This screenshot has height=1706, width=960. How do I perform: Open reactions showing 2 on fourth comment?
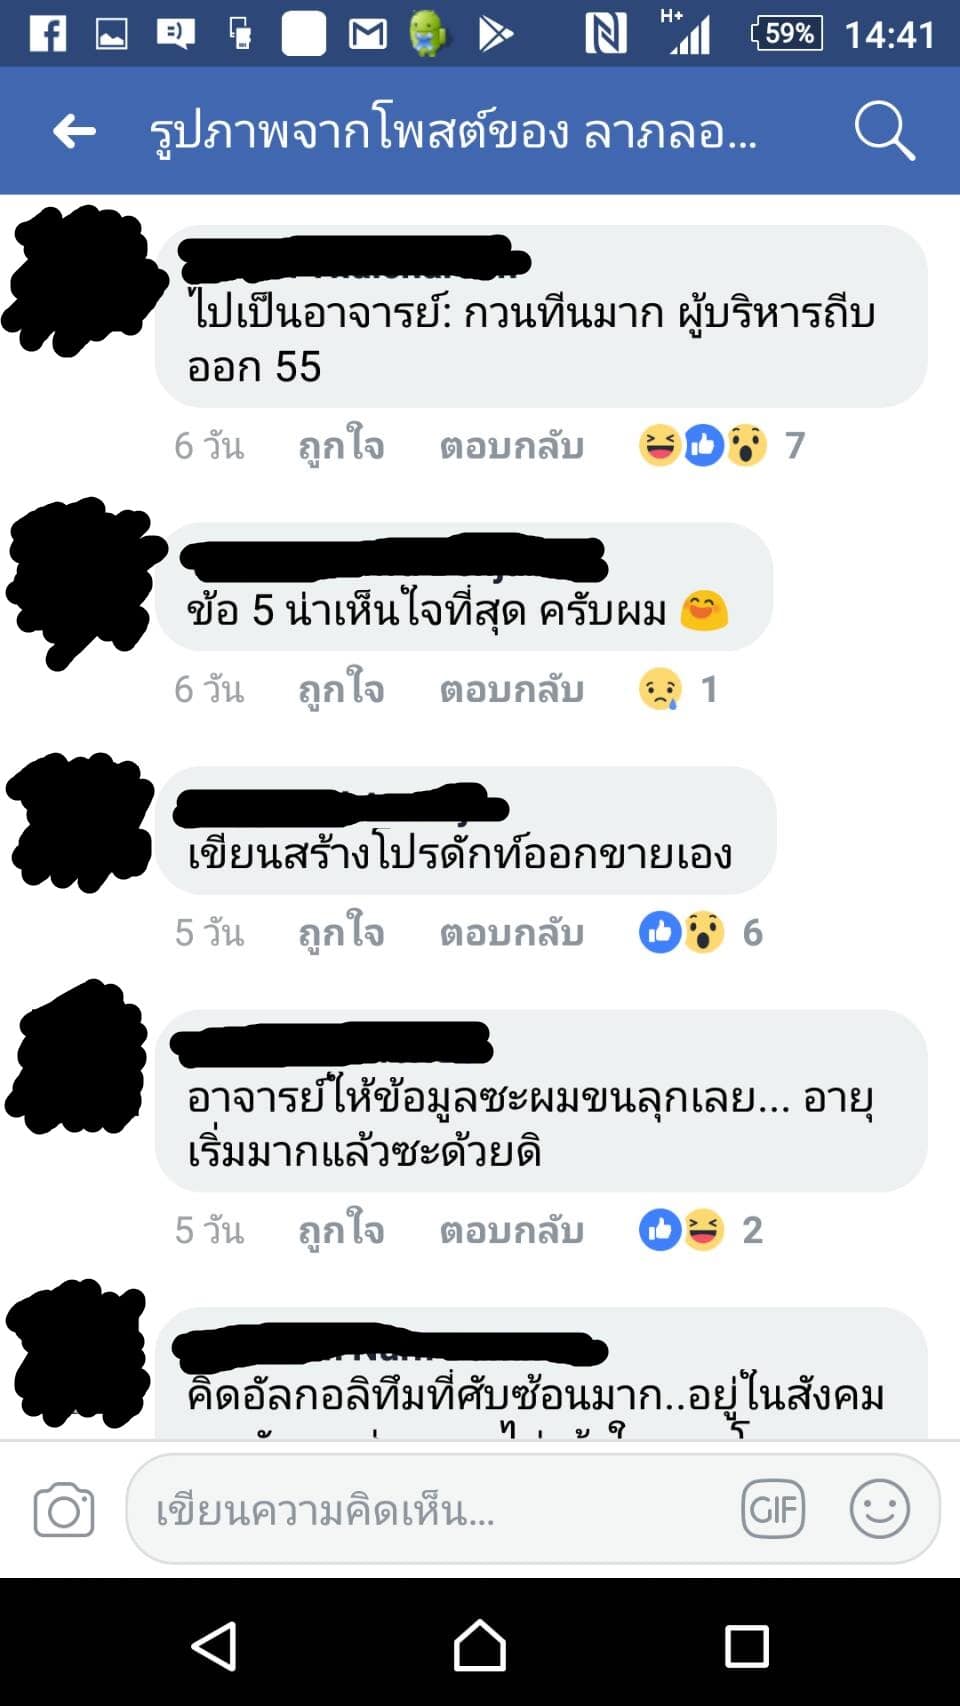coord(701,1230)
